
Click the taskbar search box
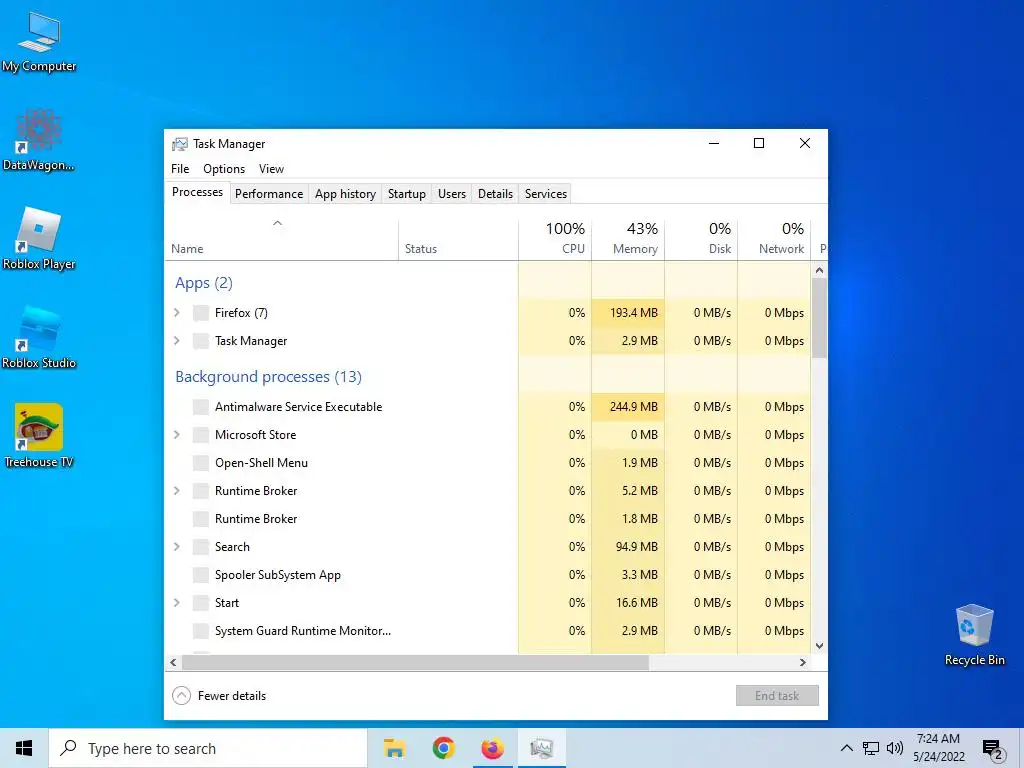pos(208,748)
